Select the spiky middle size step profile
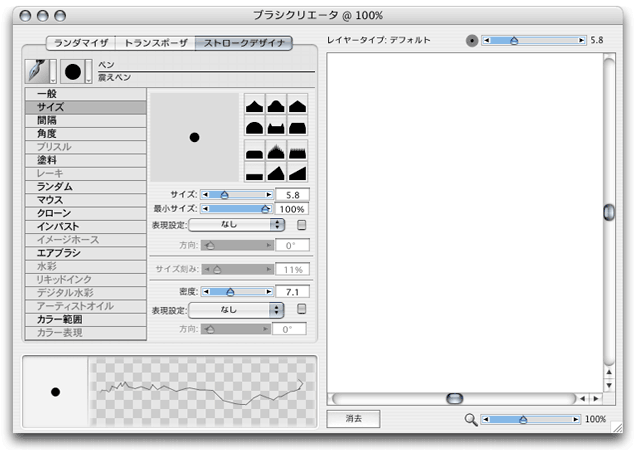Image resolution: width=640 pixels, height=450 pixels. pos(276,151)
